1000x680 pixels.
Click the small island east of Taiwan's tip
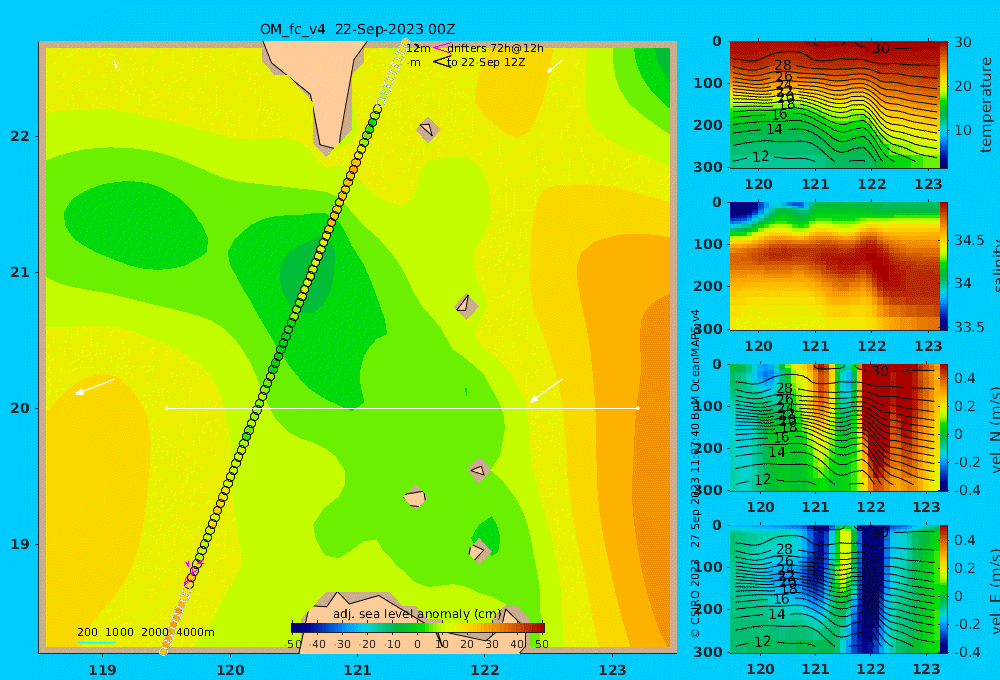[427, 129]
